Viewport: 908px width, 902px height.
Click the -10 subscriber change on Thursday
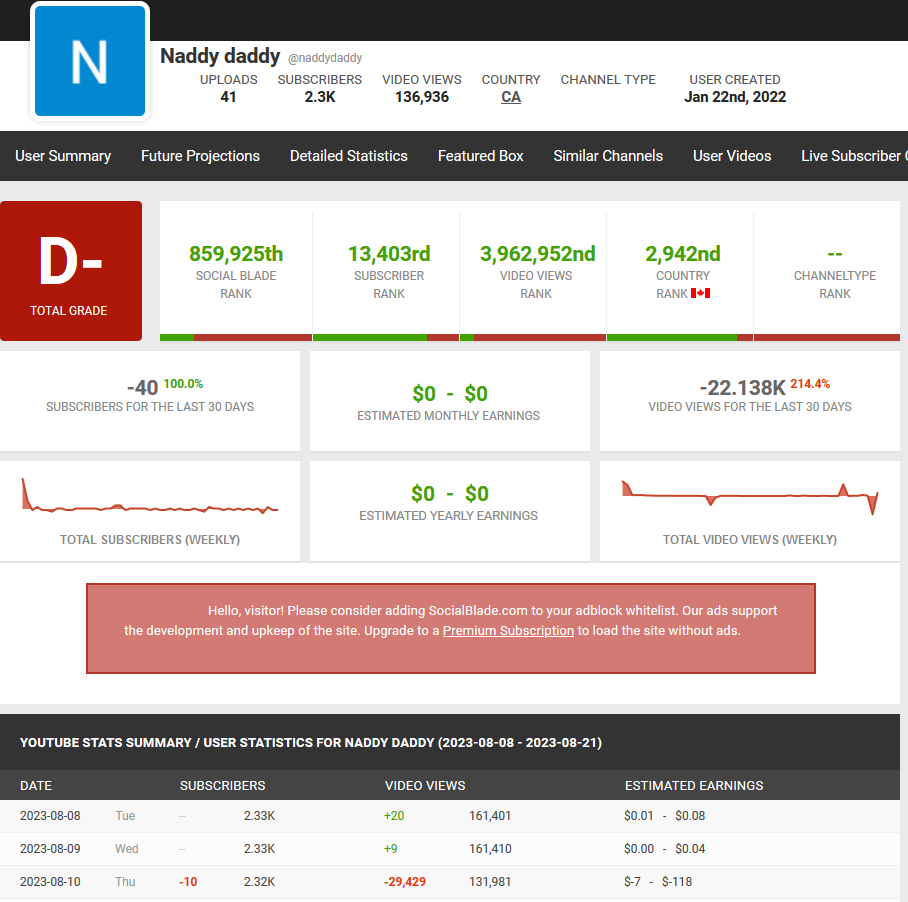click(188, 882)
